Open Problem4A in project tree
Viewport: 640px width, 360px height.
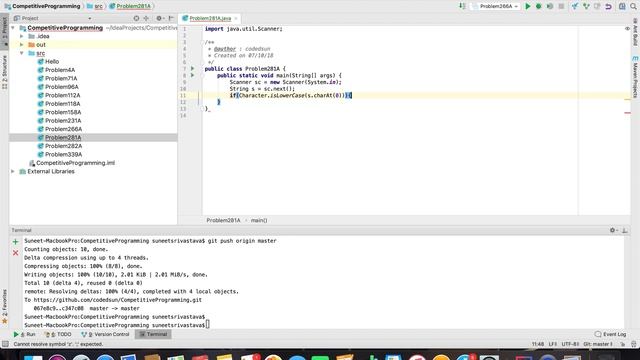[60, 70]
